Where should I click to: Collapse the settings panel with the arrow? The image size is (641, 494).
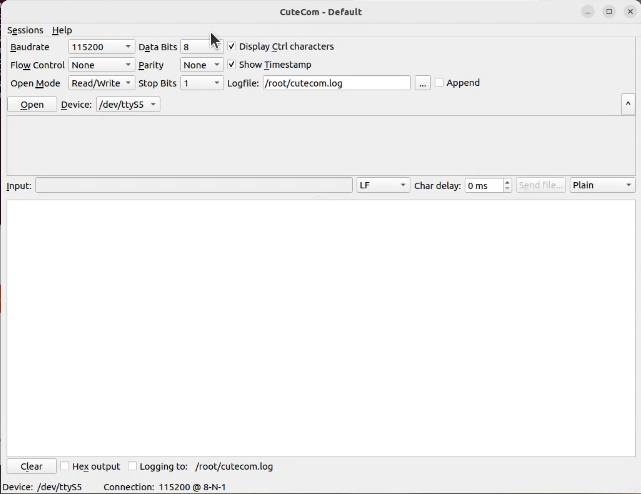[627, 104]
